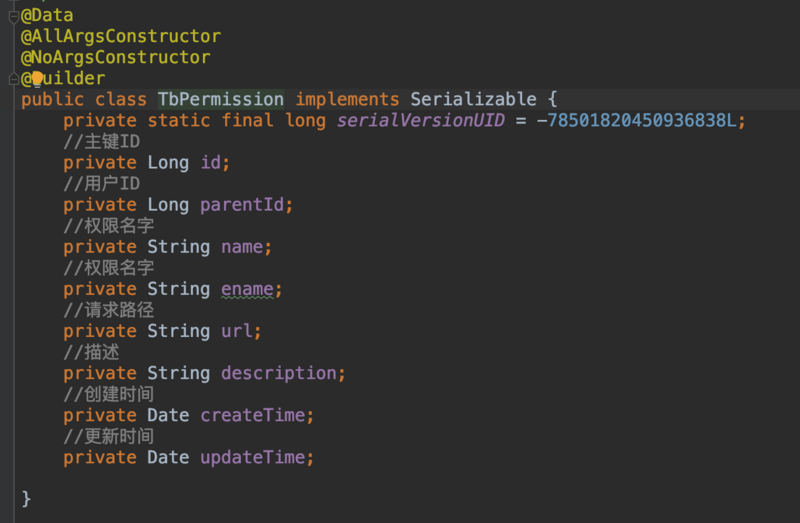This screenshot has height=523, width=800.
Task: Click the //请求路径 comment
Action: pyautogui.click(x=108, y=310)
